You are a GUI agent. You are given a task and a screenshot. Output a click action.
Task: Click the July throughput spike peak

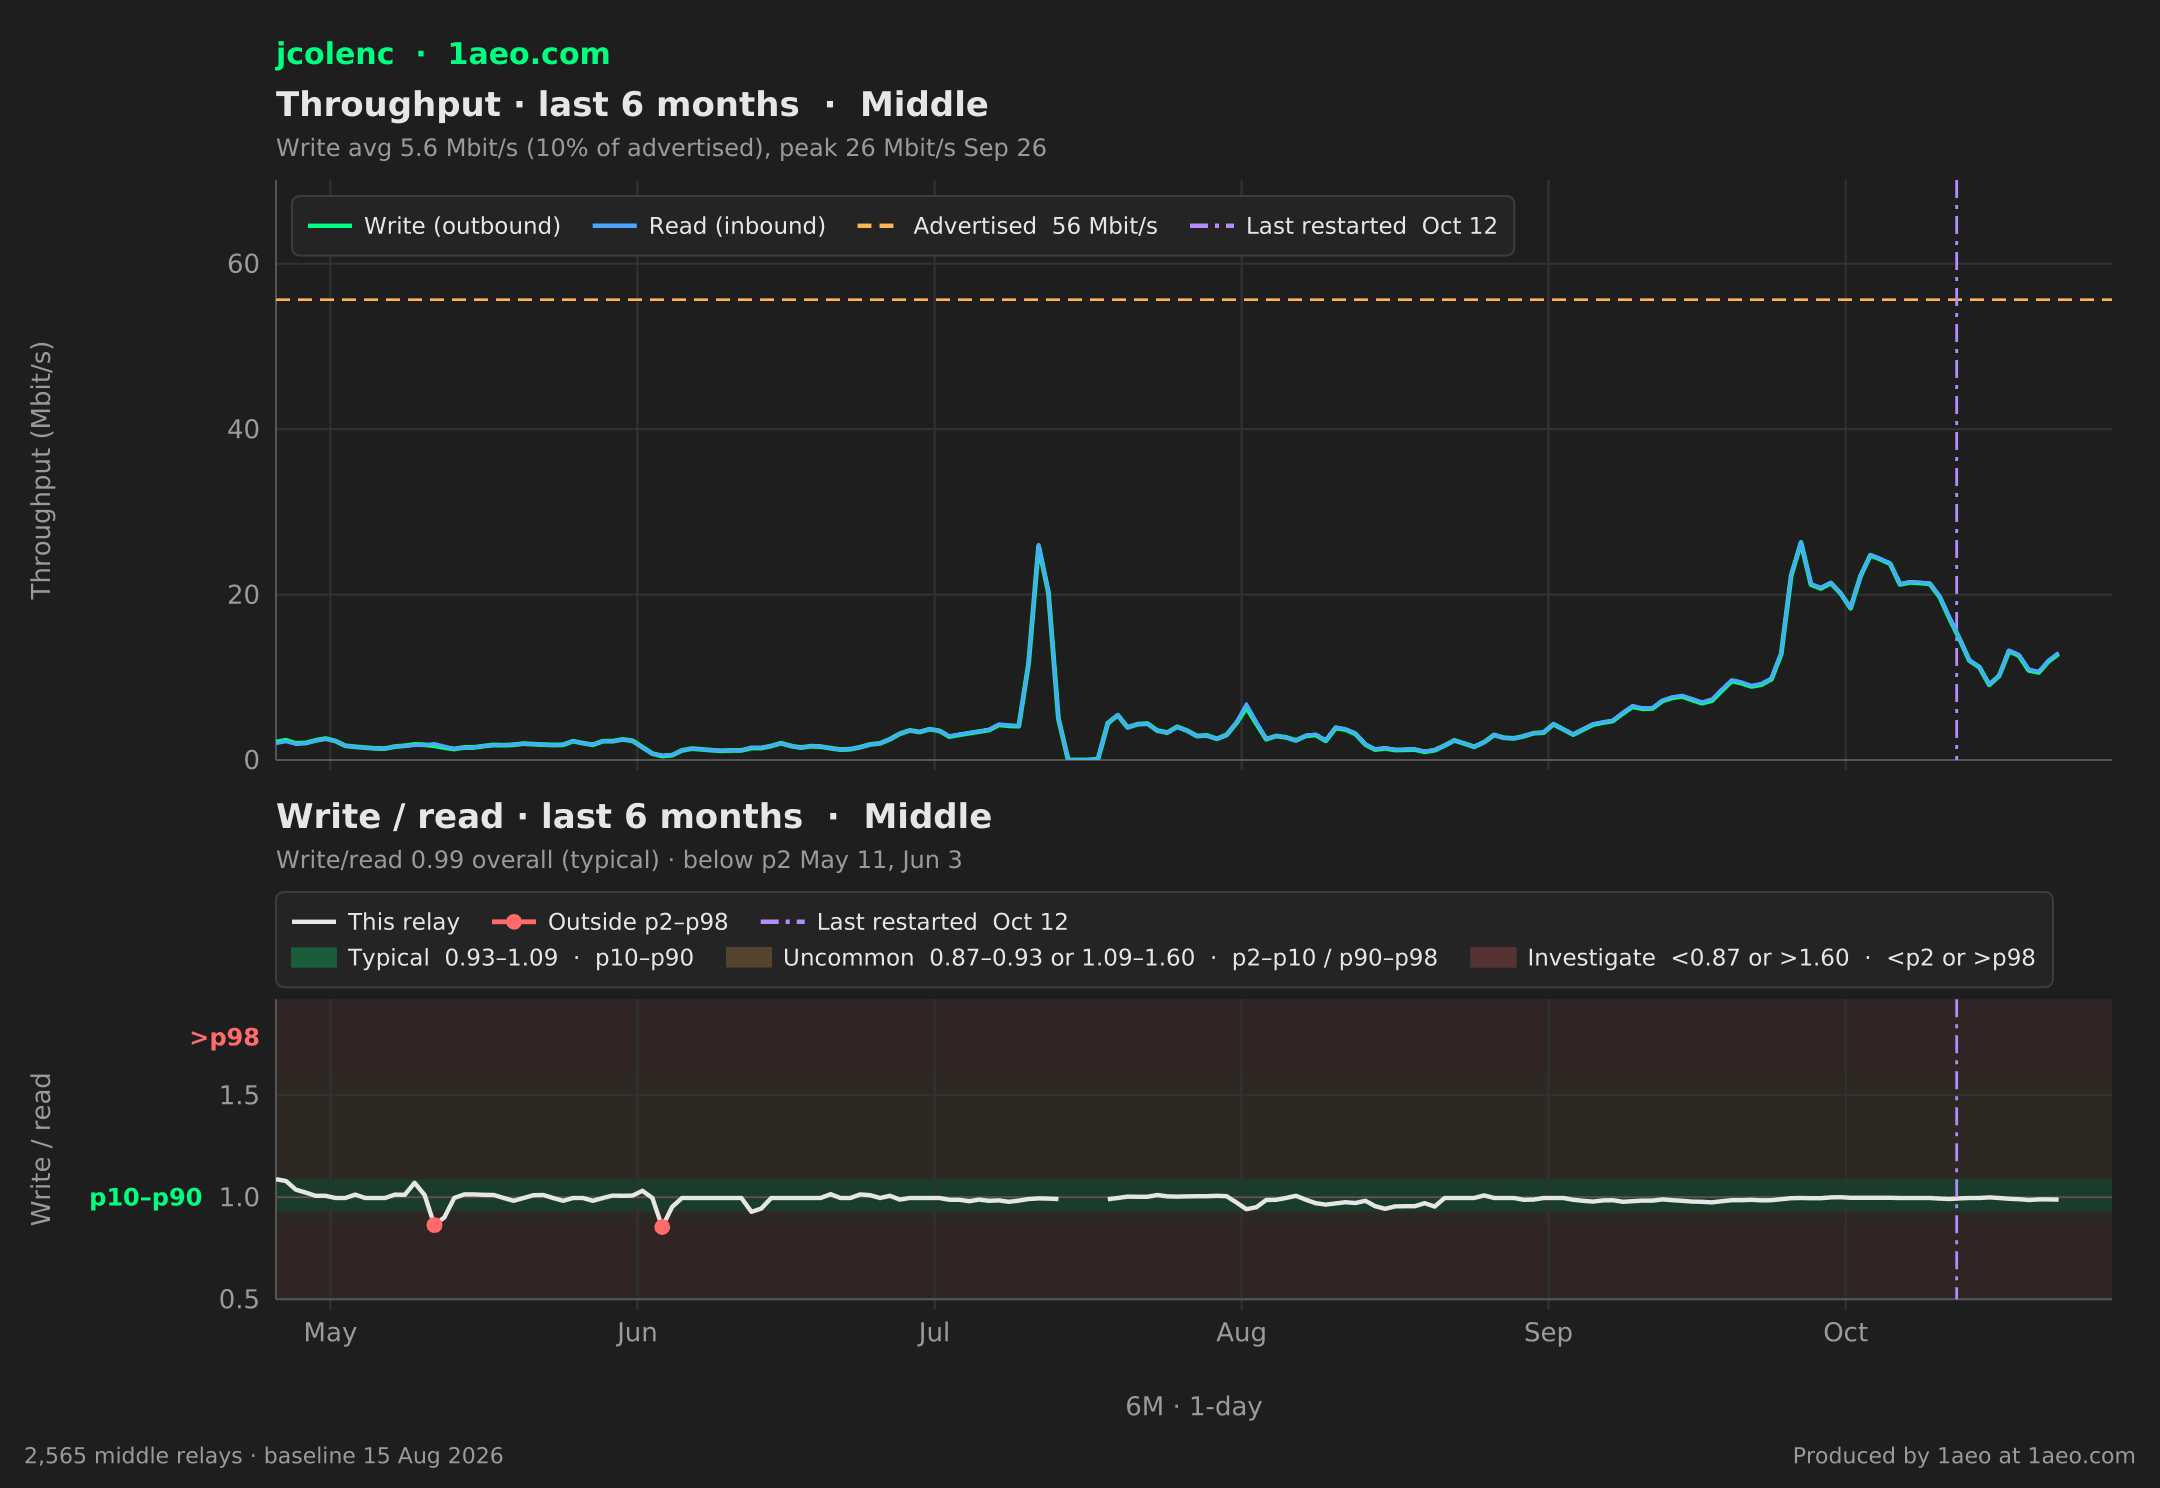(1038, 546)
